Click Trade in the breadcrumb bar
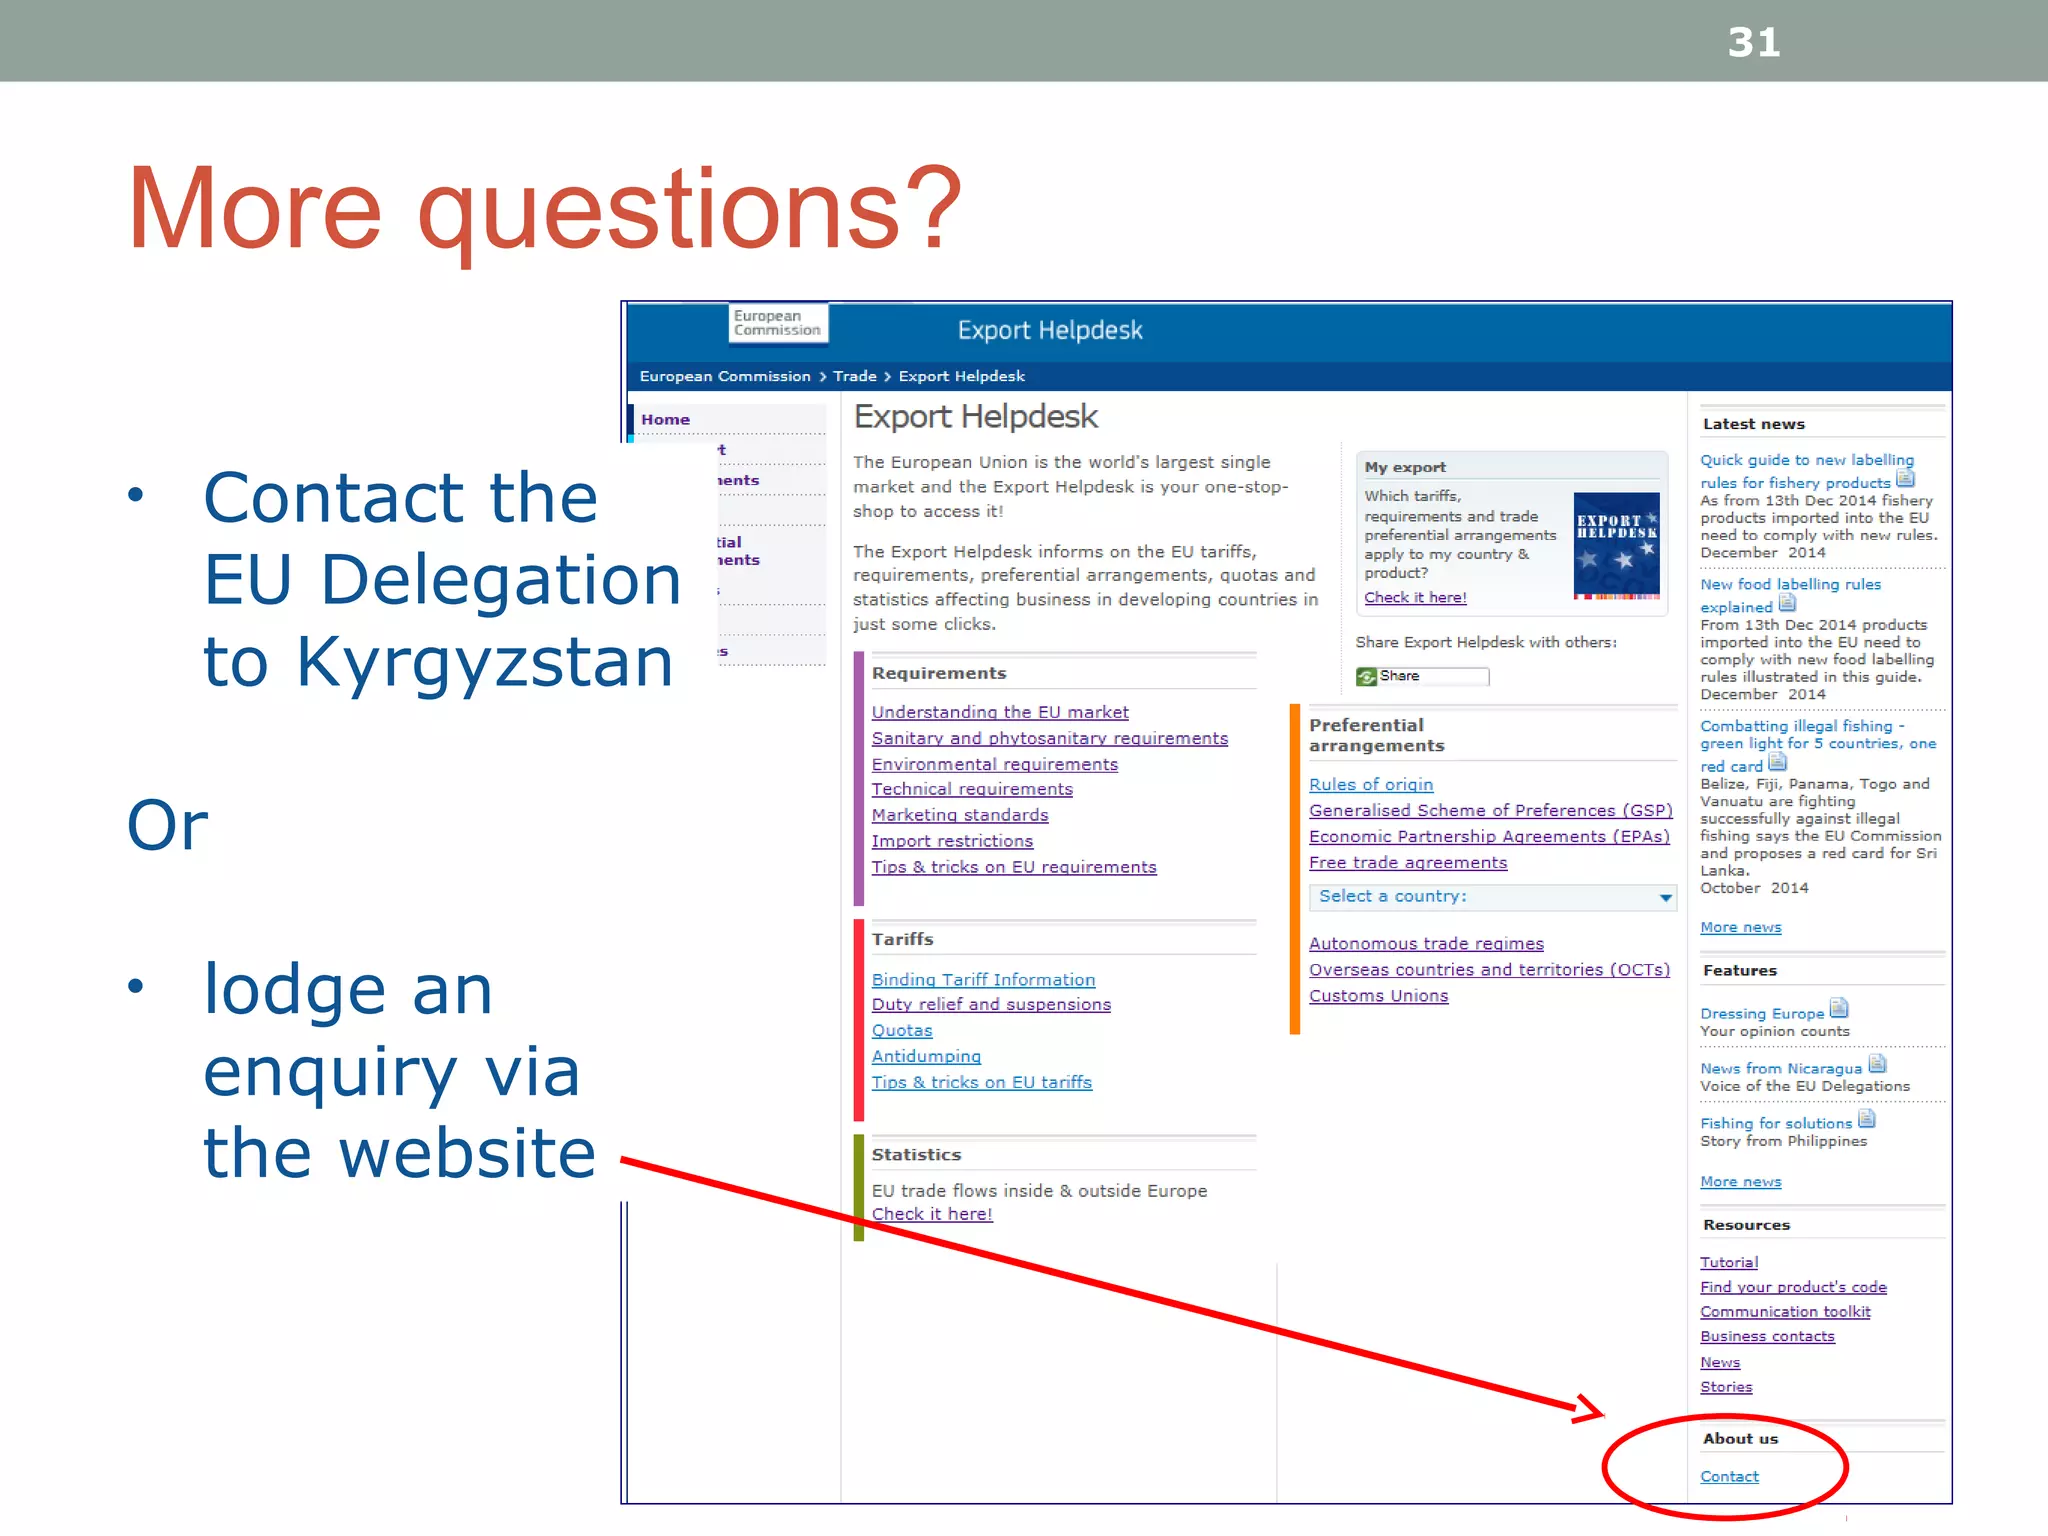This screenshot has height=1536, width=2048. tap(854, 376)
